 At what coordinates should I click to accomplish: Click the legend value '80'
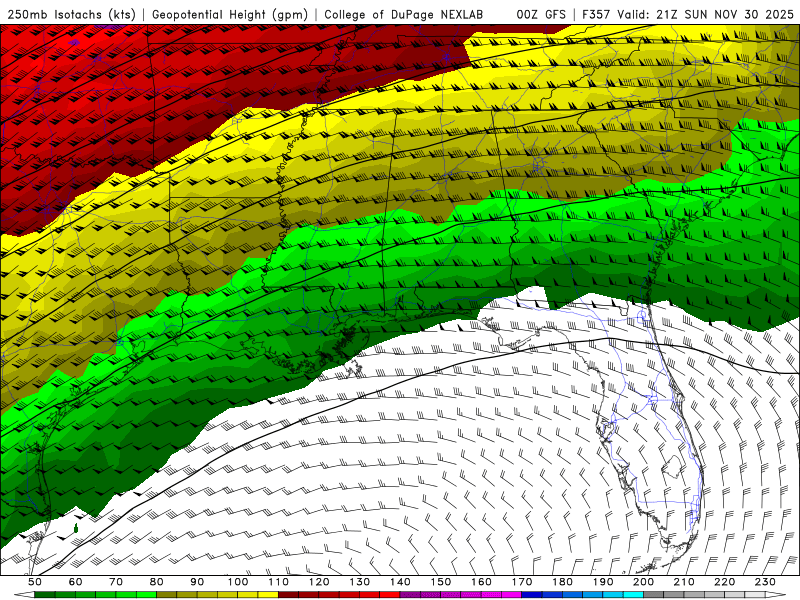click(x=157, y=582)
